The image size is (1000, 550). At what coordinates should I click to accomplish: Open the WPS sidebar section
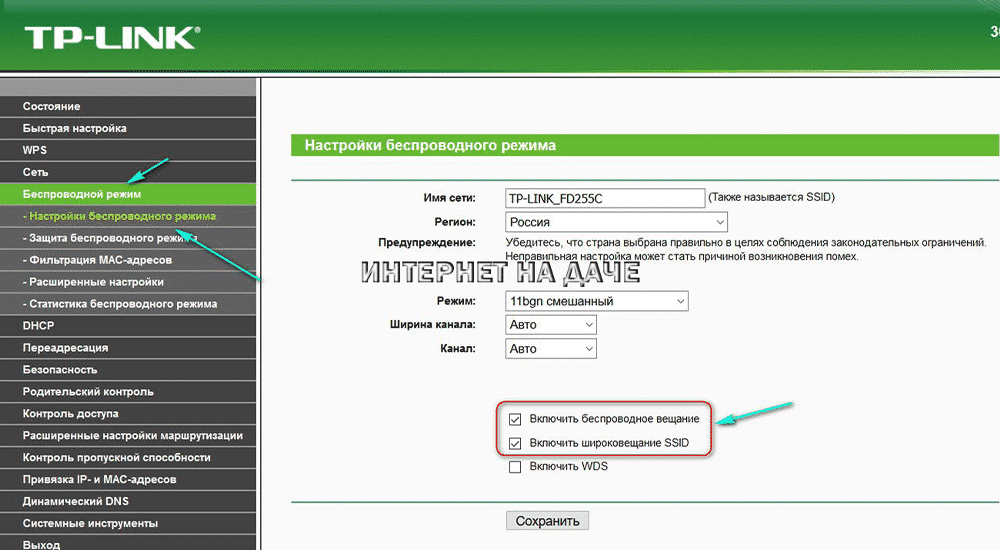click(35, 150)
